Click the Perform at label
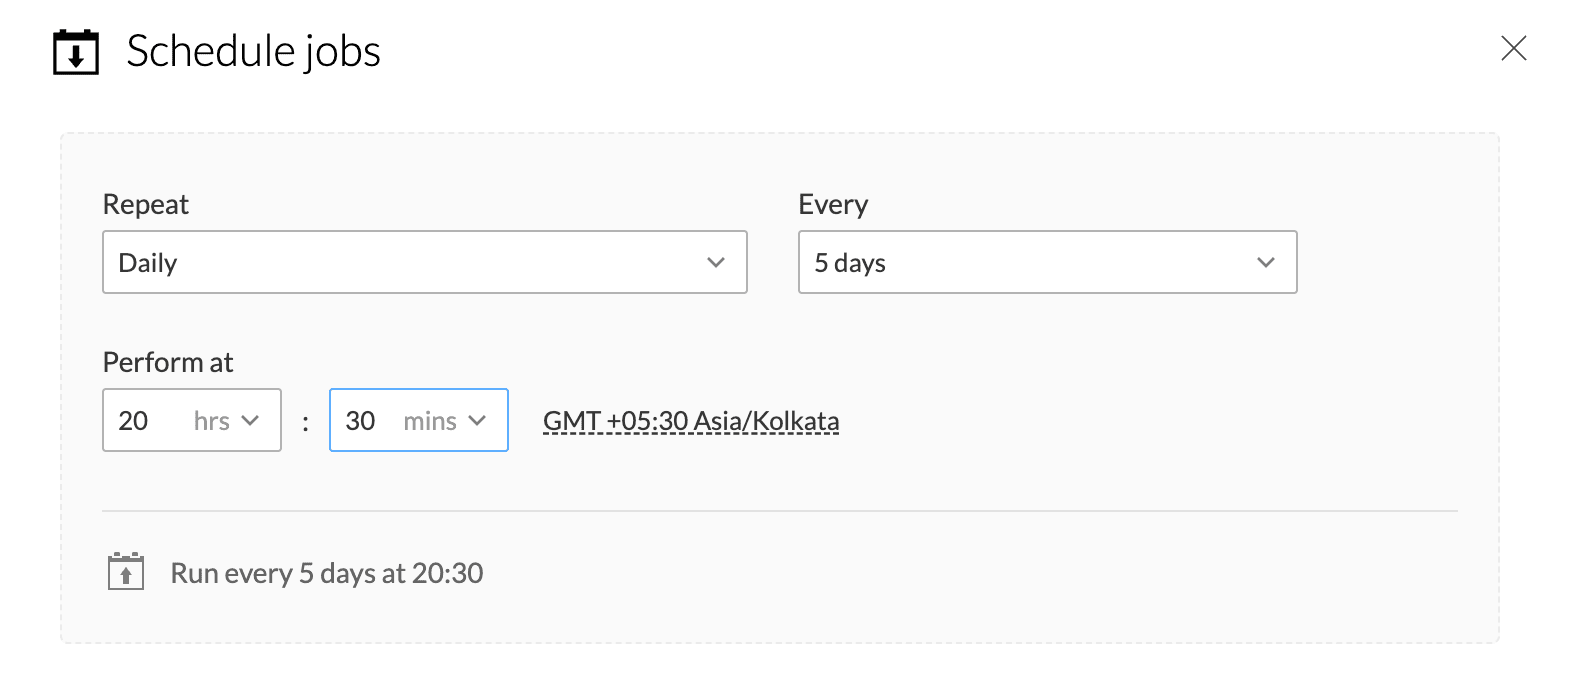The width and height of the screenshot is (1570, 686). click(168, 362)
